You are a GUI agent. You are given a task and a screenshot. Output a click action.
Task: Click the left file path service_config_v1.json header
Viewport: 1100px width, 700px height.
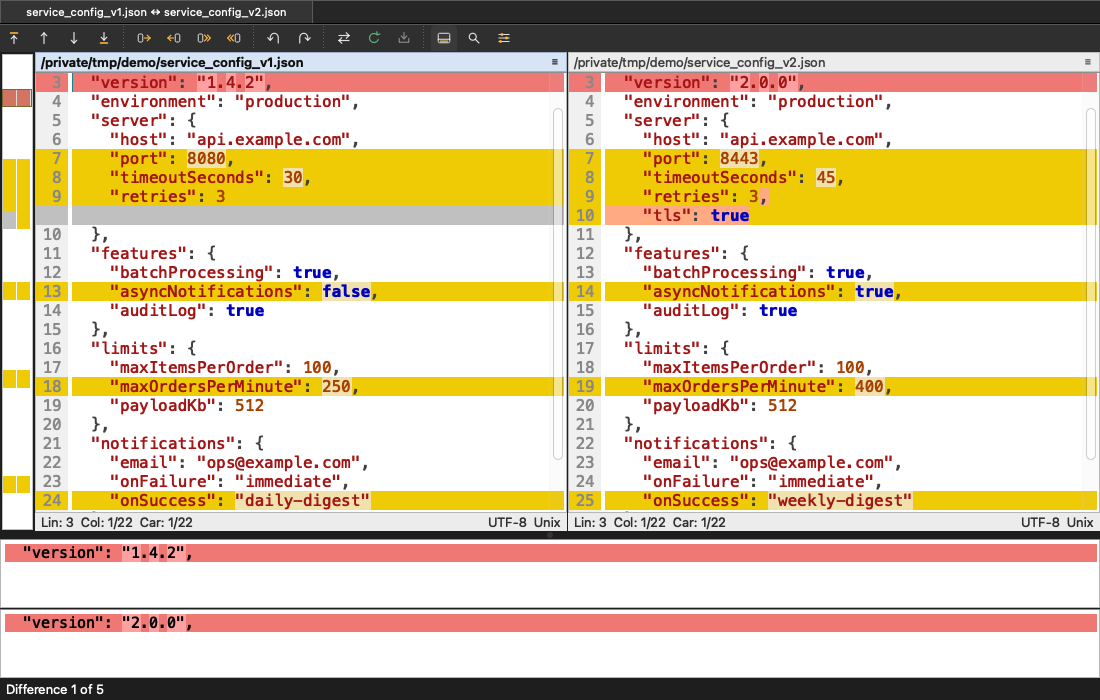point(172,62)
